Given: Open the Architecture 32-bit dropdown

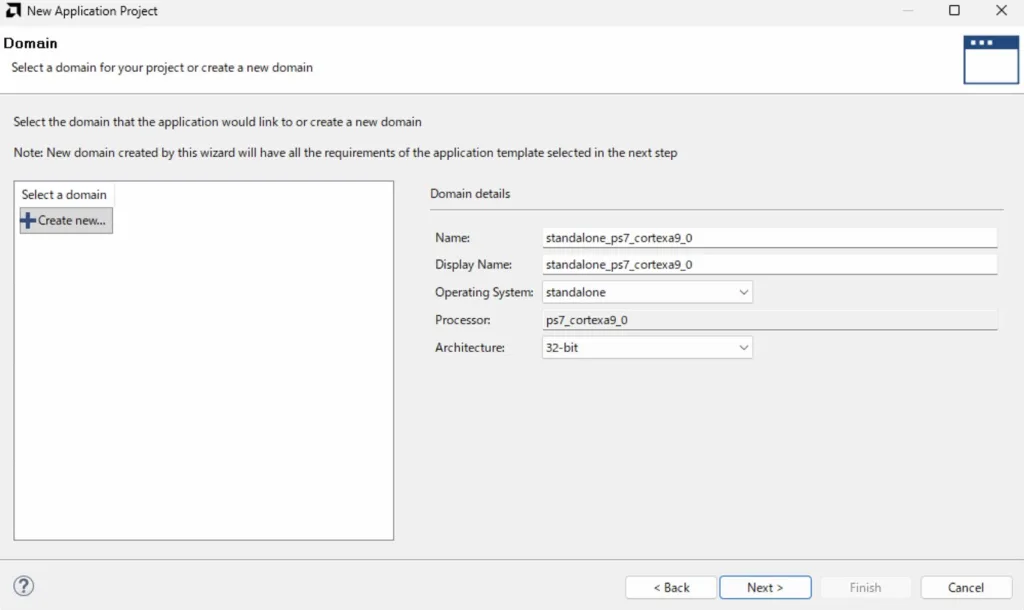Looking at the screenshot, I should (646, 348).
